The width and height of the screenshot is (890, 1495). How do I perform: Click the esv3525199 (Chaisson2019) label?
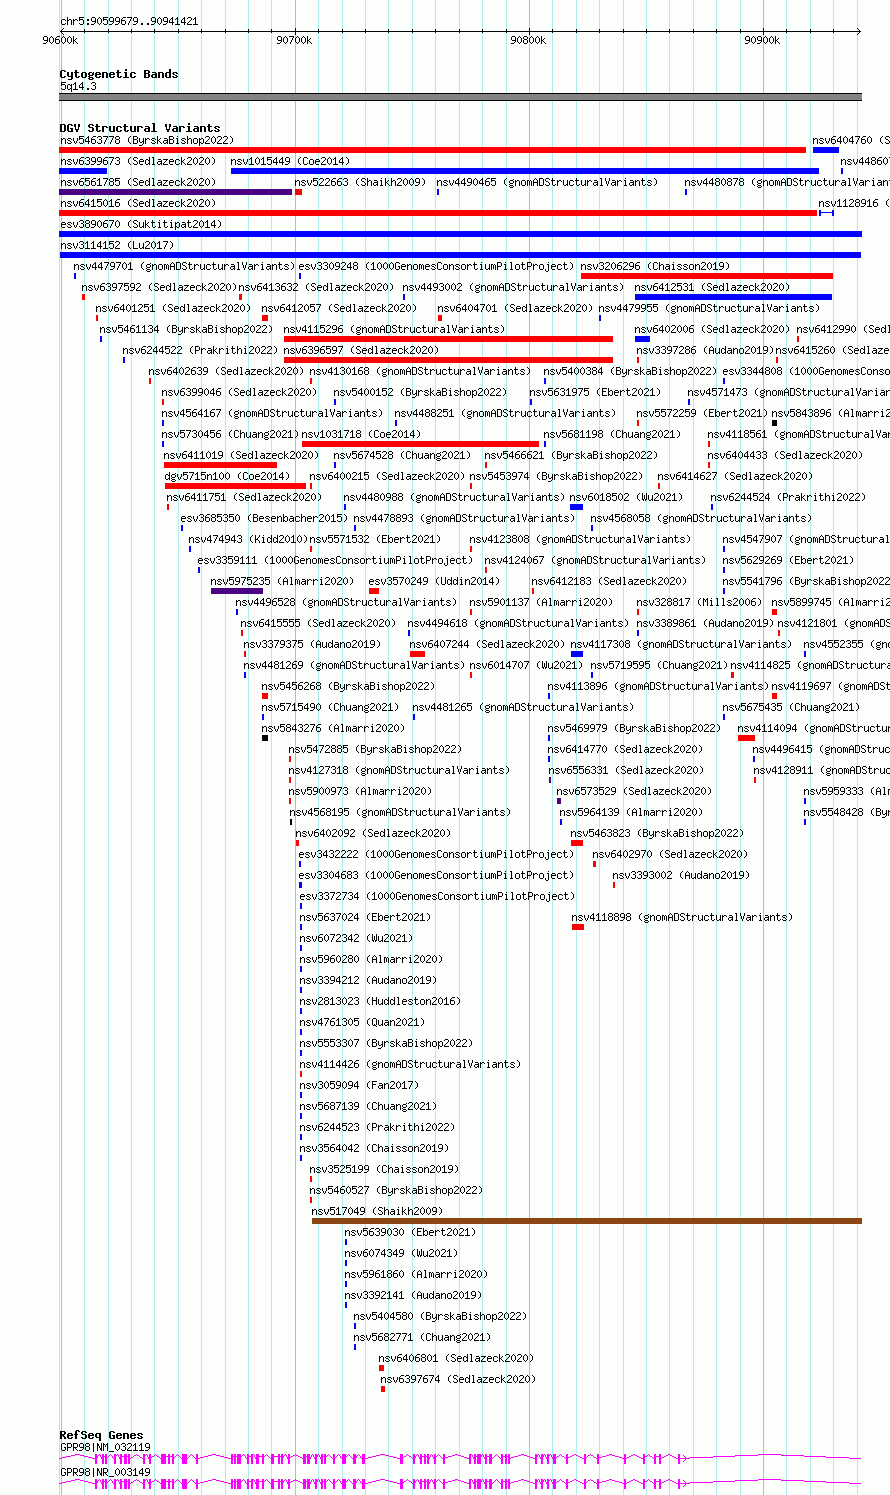pyautogui.click(x=384, y=1169)
